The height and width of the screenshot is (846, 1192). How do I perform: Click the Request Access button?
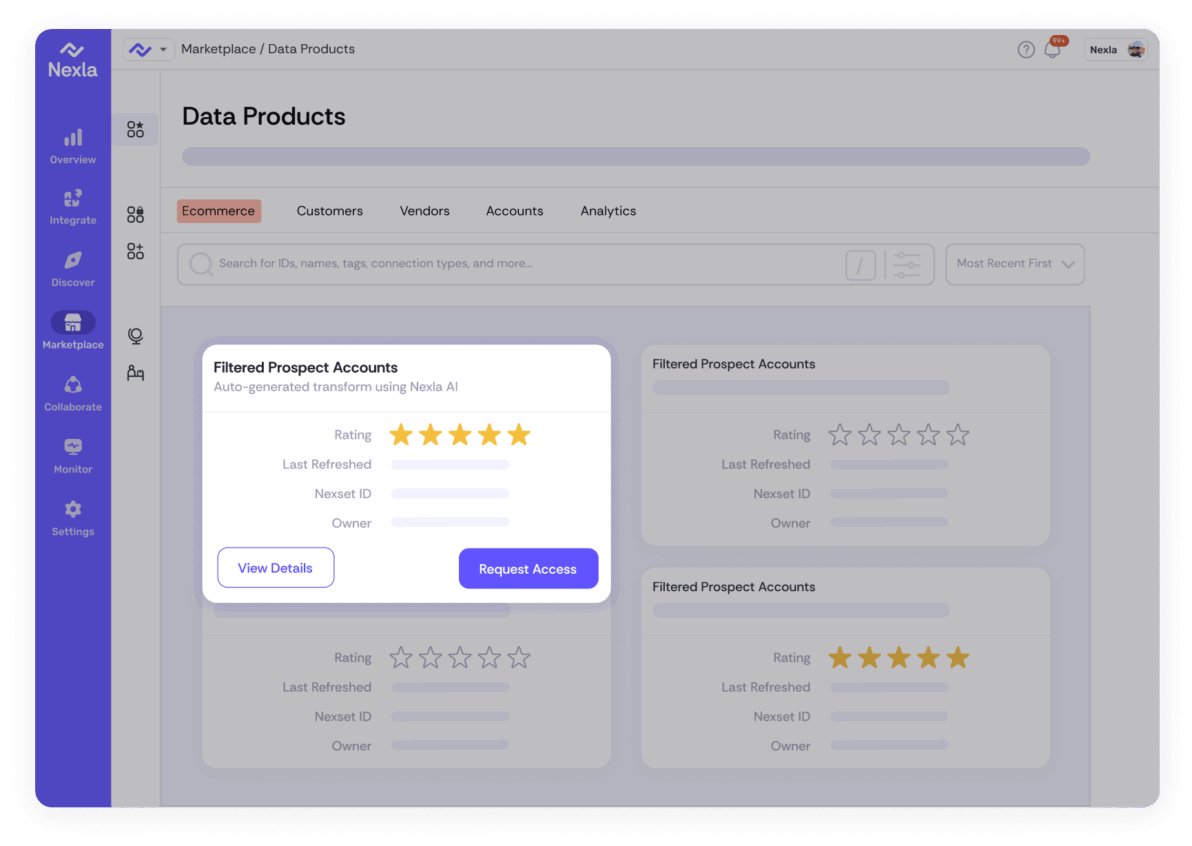(x=528, y=568)
